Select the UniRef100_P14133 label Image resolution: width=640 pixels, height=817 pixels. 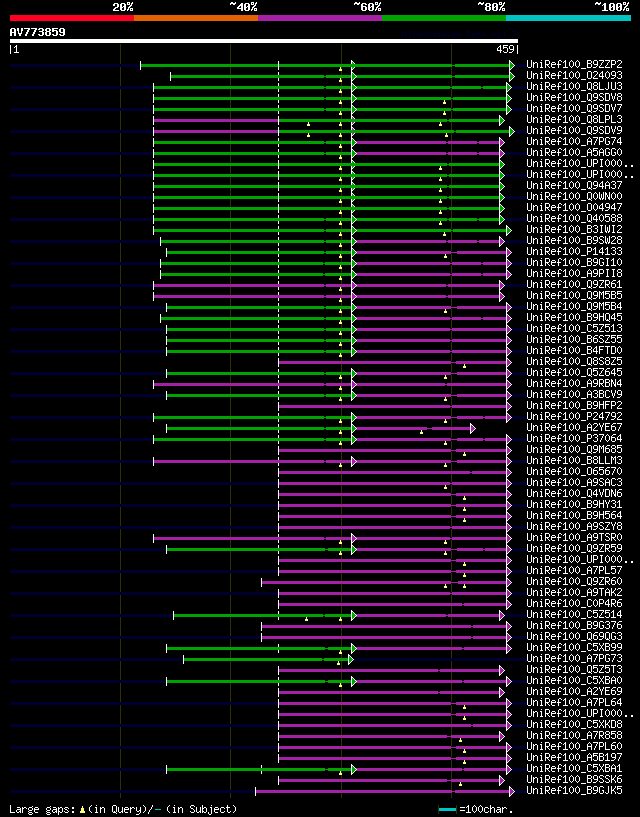pos(574,252)
